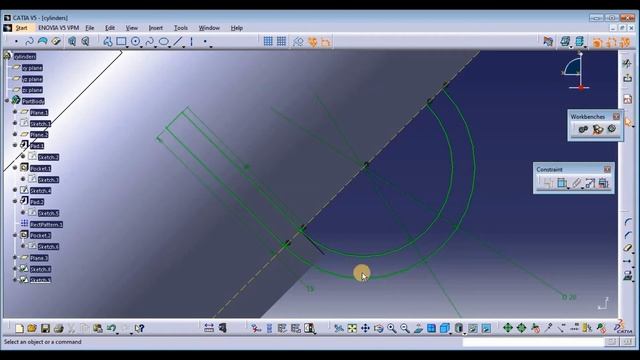Open the Line tool dropdown arrow
The image size is (640, 360).
184,47
